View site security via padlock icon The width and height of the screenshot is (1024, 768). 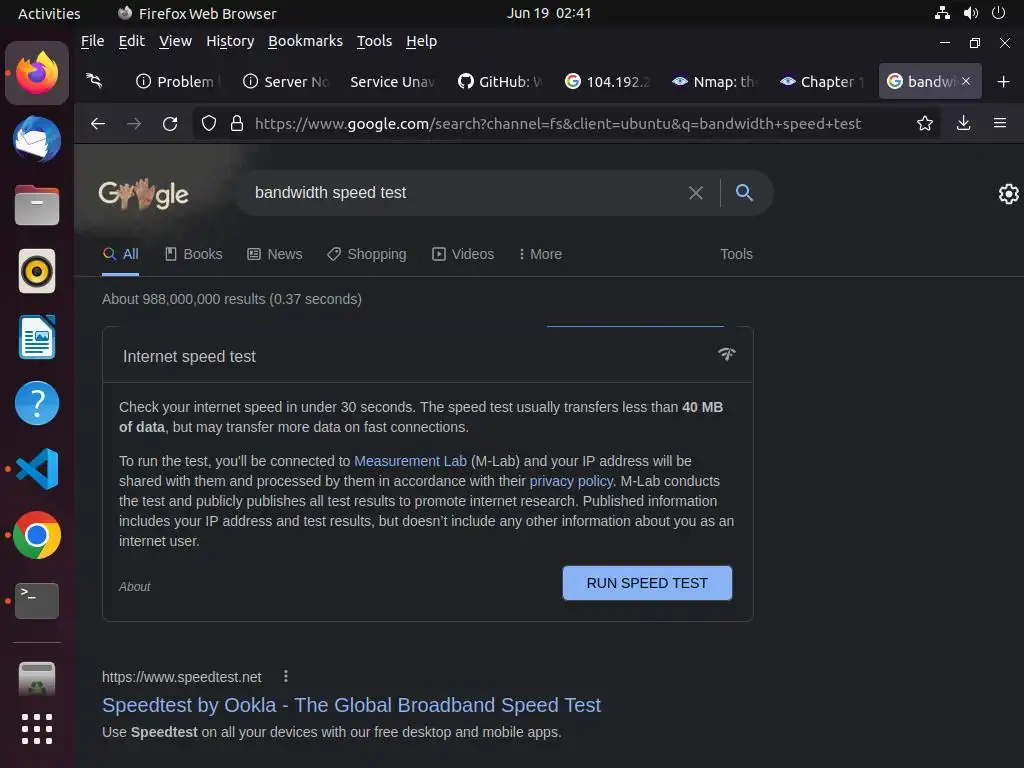(237, 123)
